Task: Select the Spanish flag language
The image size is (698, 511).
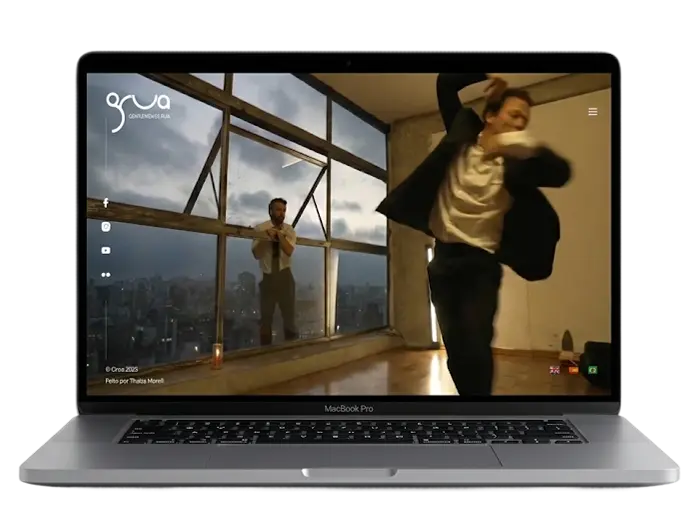Action: coord(573,369)
